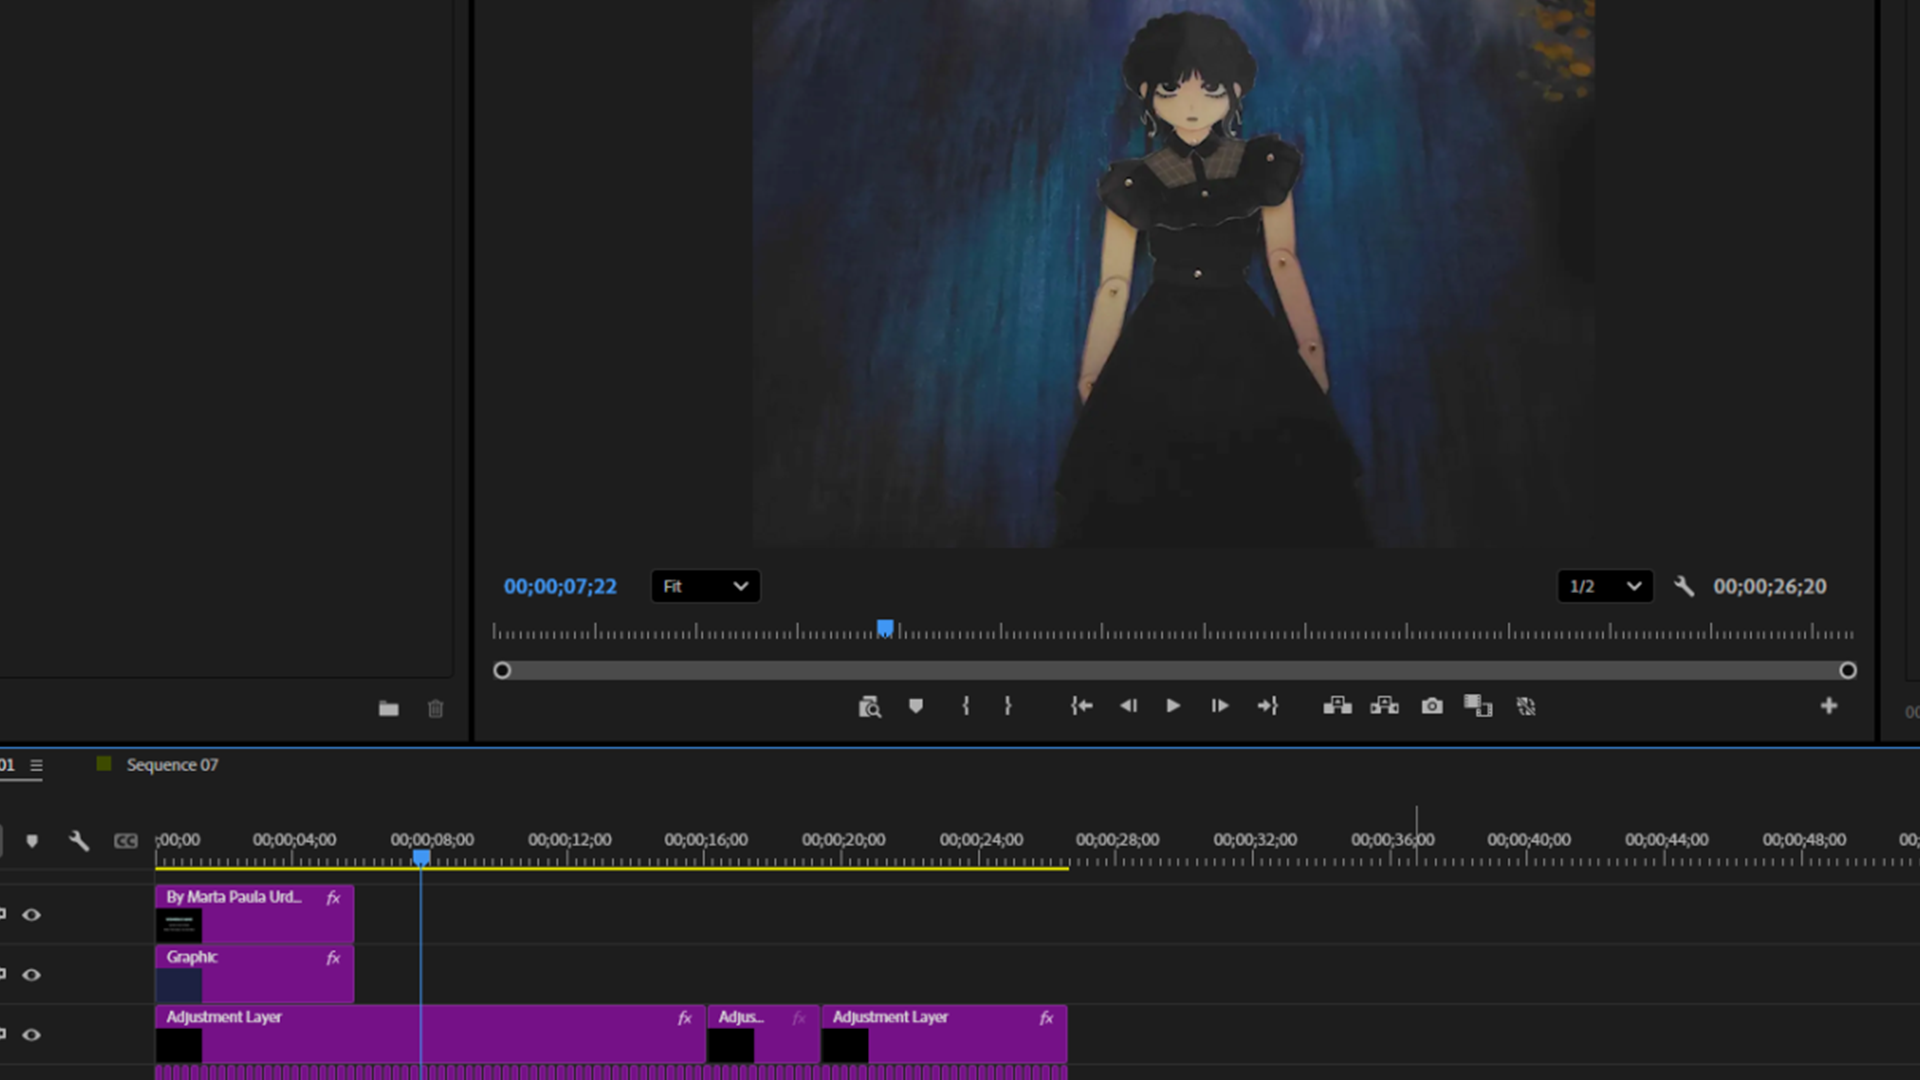
Task: Click the new bin folder icon
Action: point(388,709)
